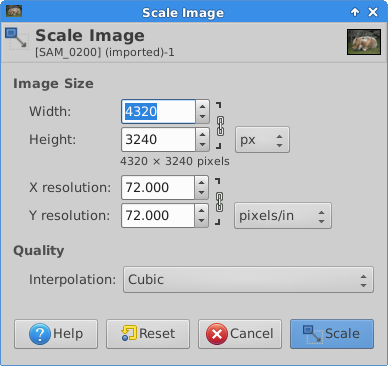Screen dimensions: 388x366
Task: Increase X resolution with up arrow
Action: click(201, 182)
